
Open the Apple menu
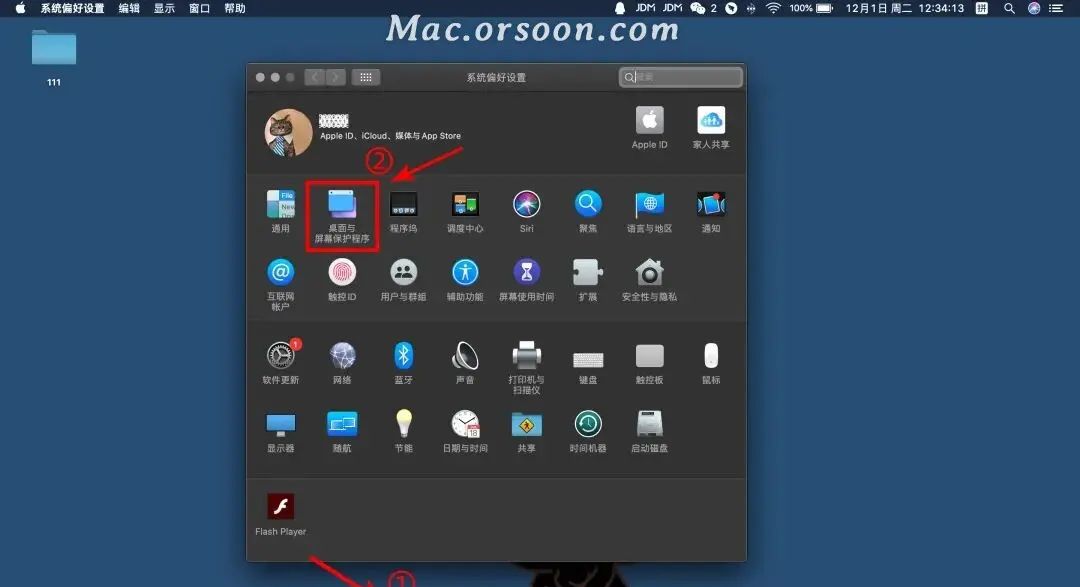coord(20,8)
